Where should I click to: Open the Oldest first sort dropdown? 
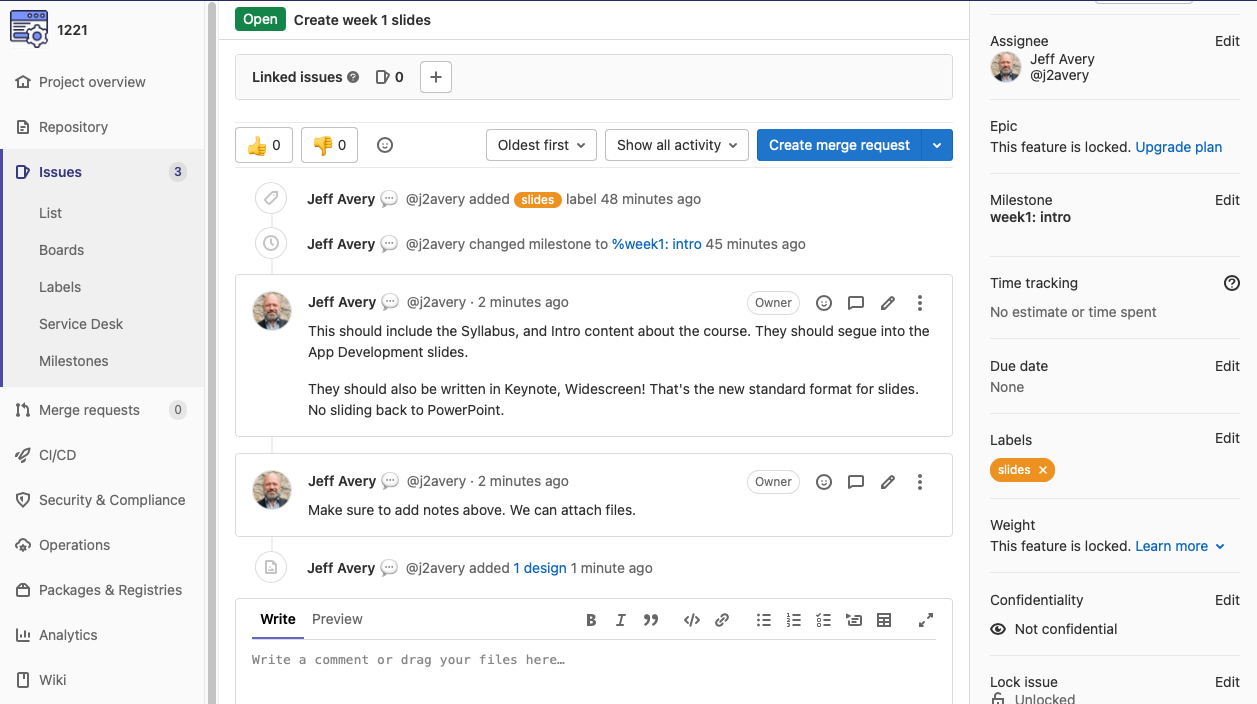(x=541, y=144)
